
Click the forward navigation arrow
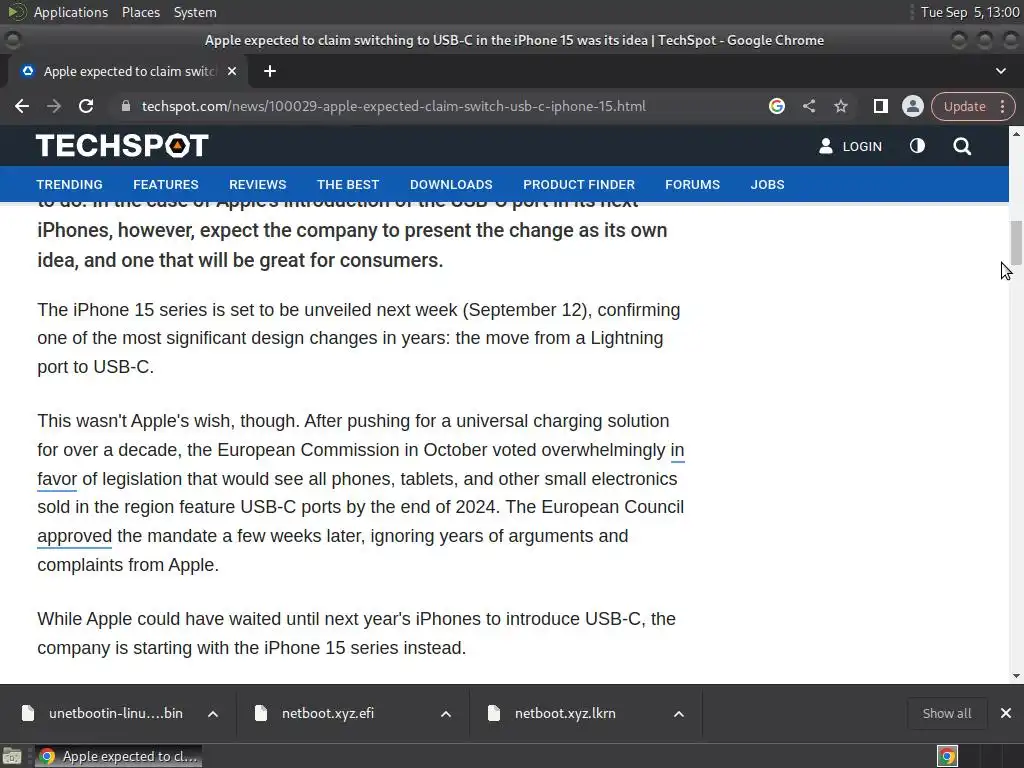pos(54,106)
